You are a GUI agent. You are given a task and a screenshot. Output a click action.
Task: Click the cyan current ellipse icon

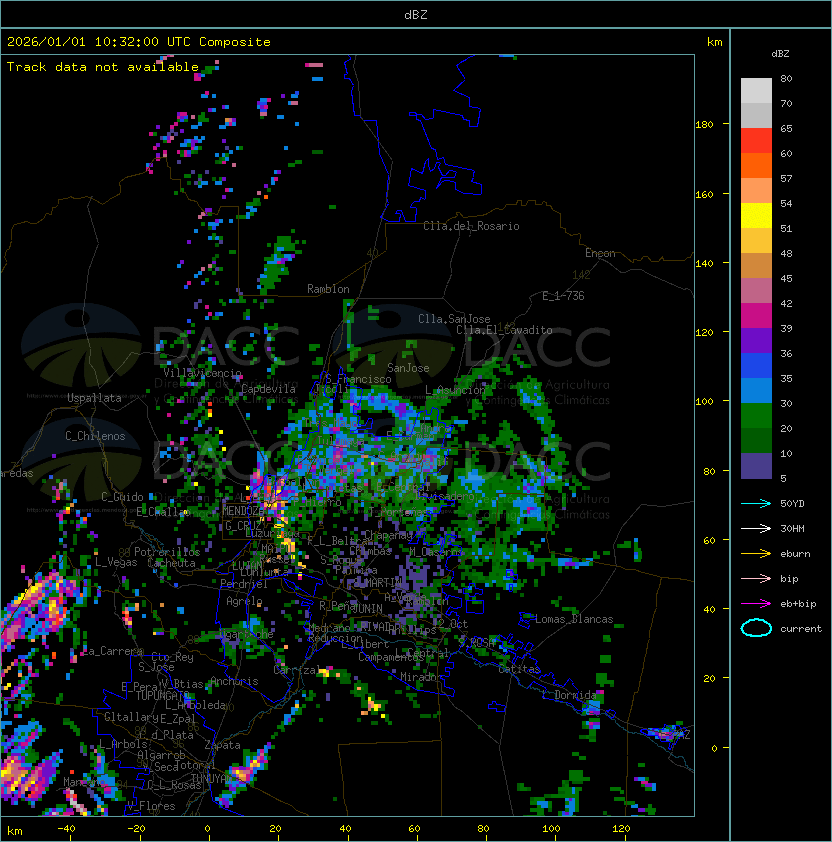click(x=756, y=628)
